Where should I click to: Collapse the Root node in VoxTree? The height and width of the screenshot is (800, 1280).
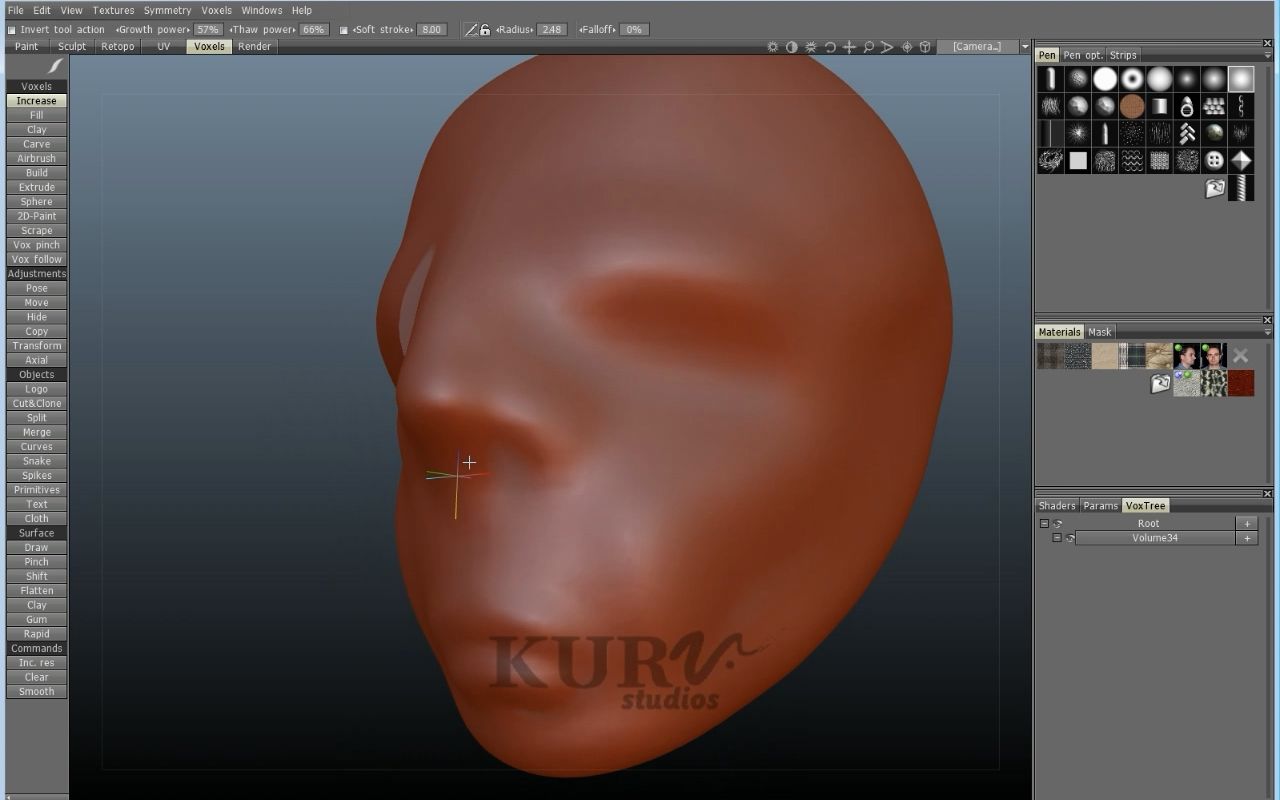[x=1044, y=524]
